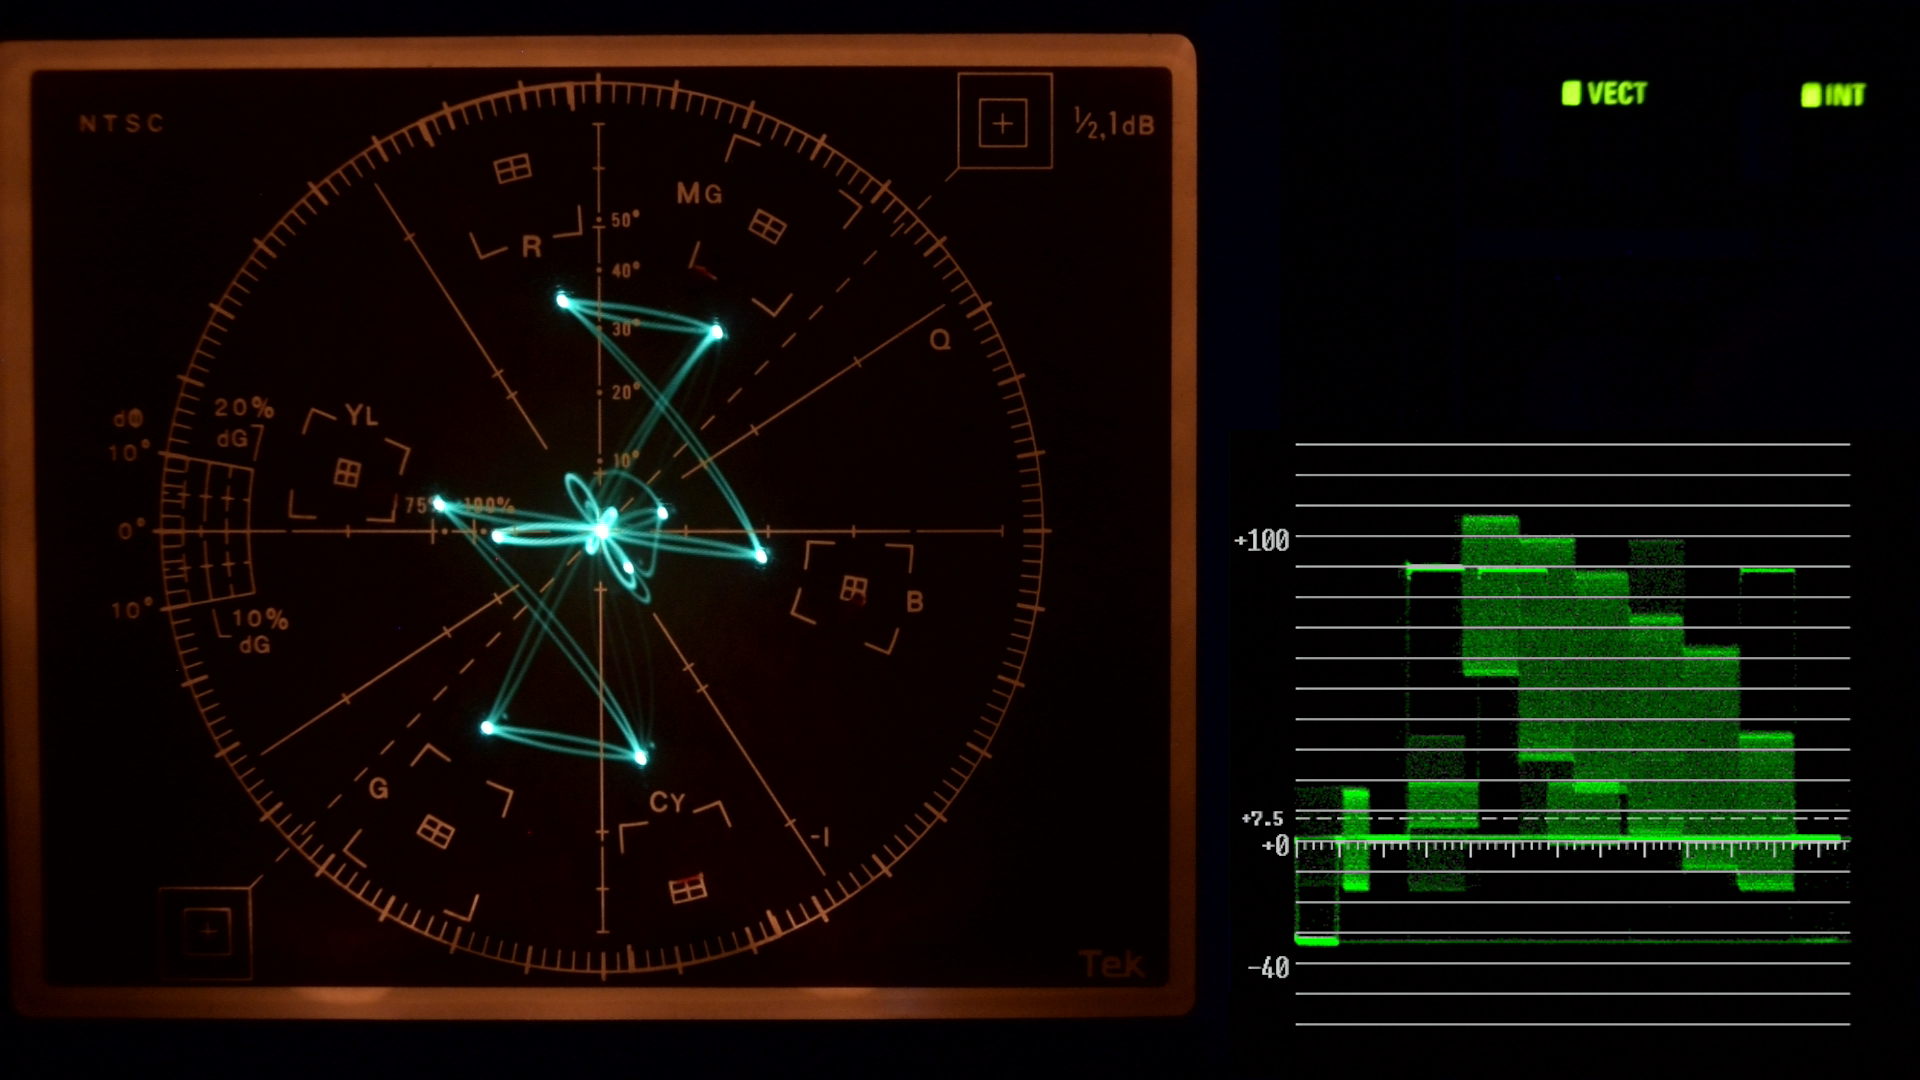Click the MG magenta target box

[767, 227]
